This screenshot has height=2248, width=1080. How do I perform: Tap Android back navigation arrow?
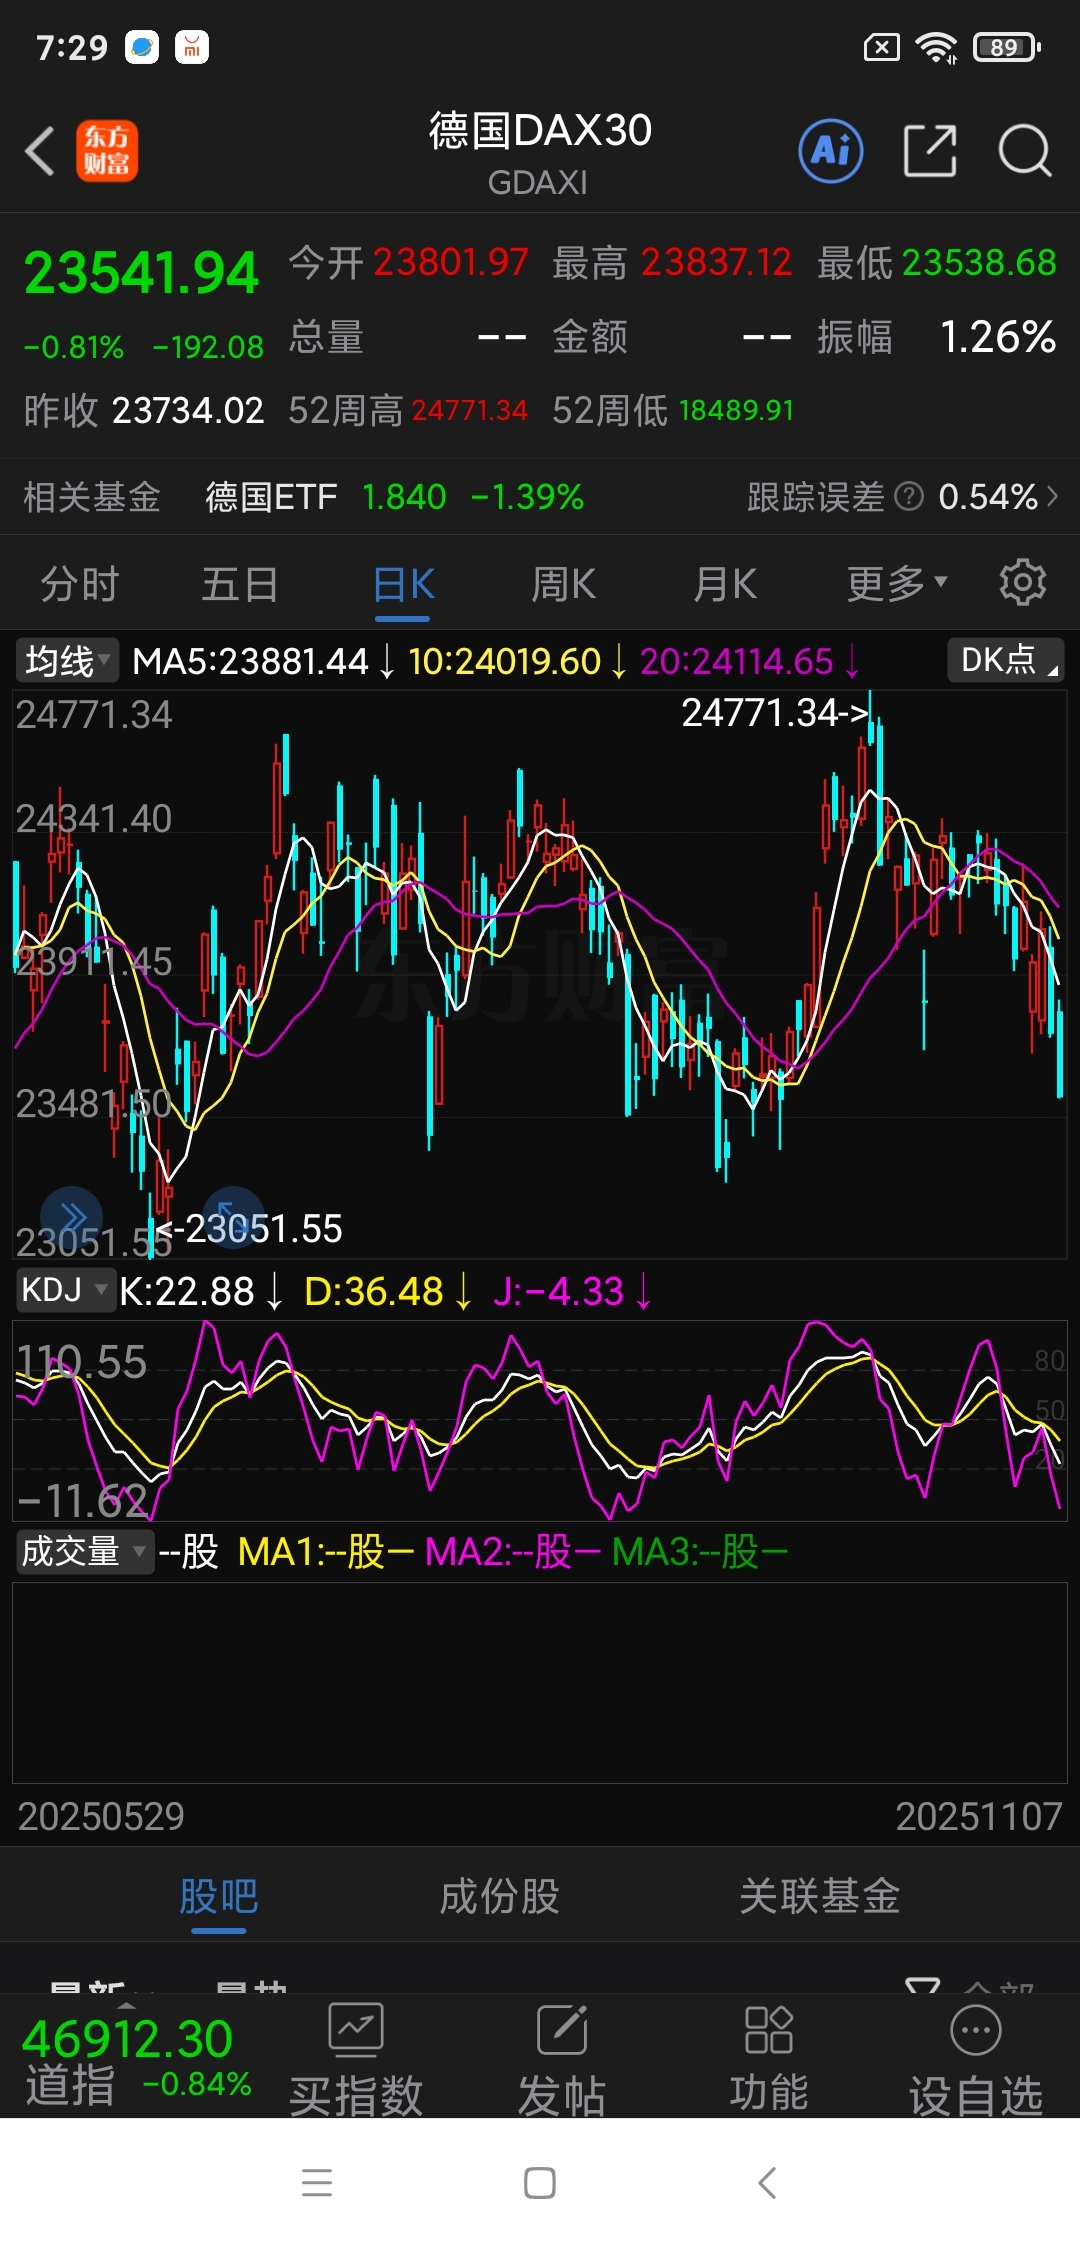tap(767, 2182)
